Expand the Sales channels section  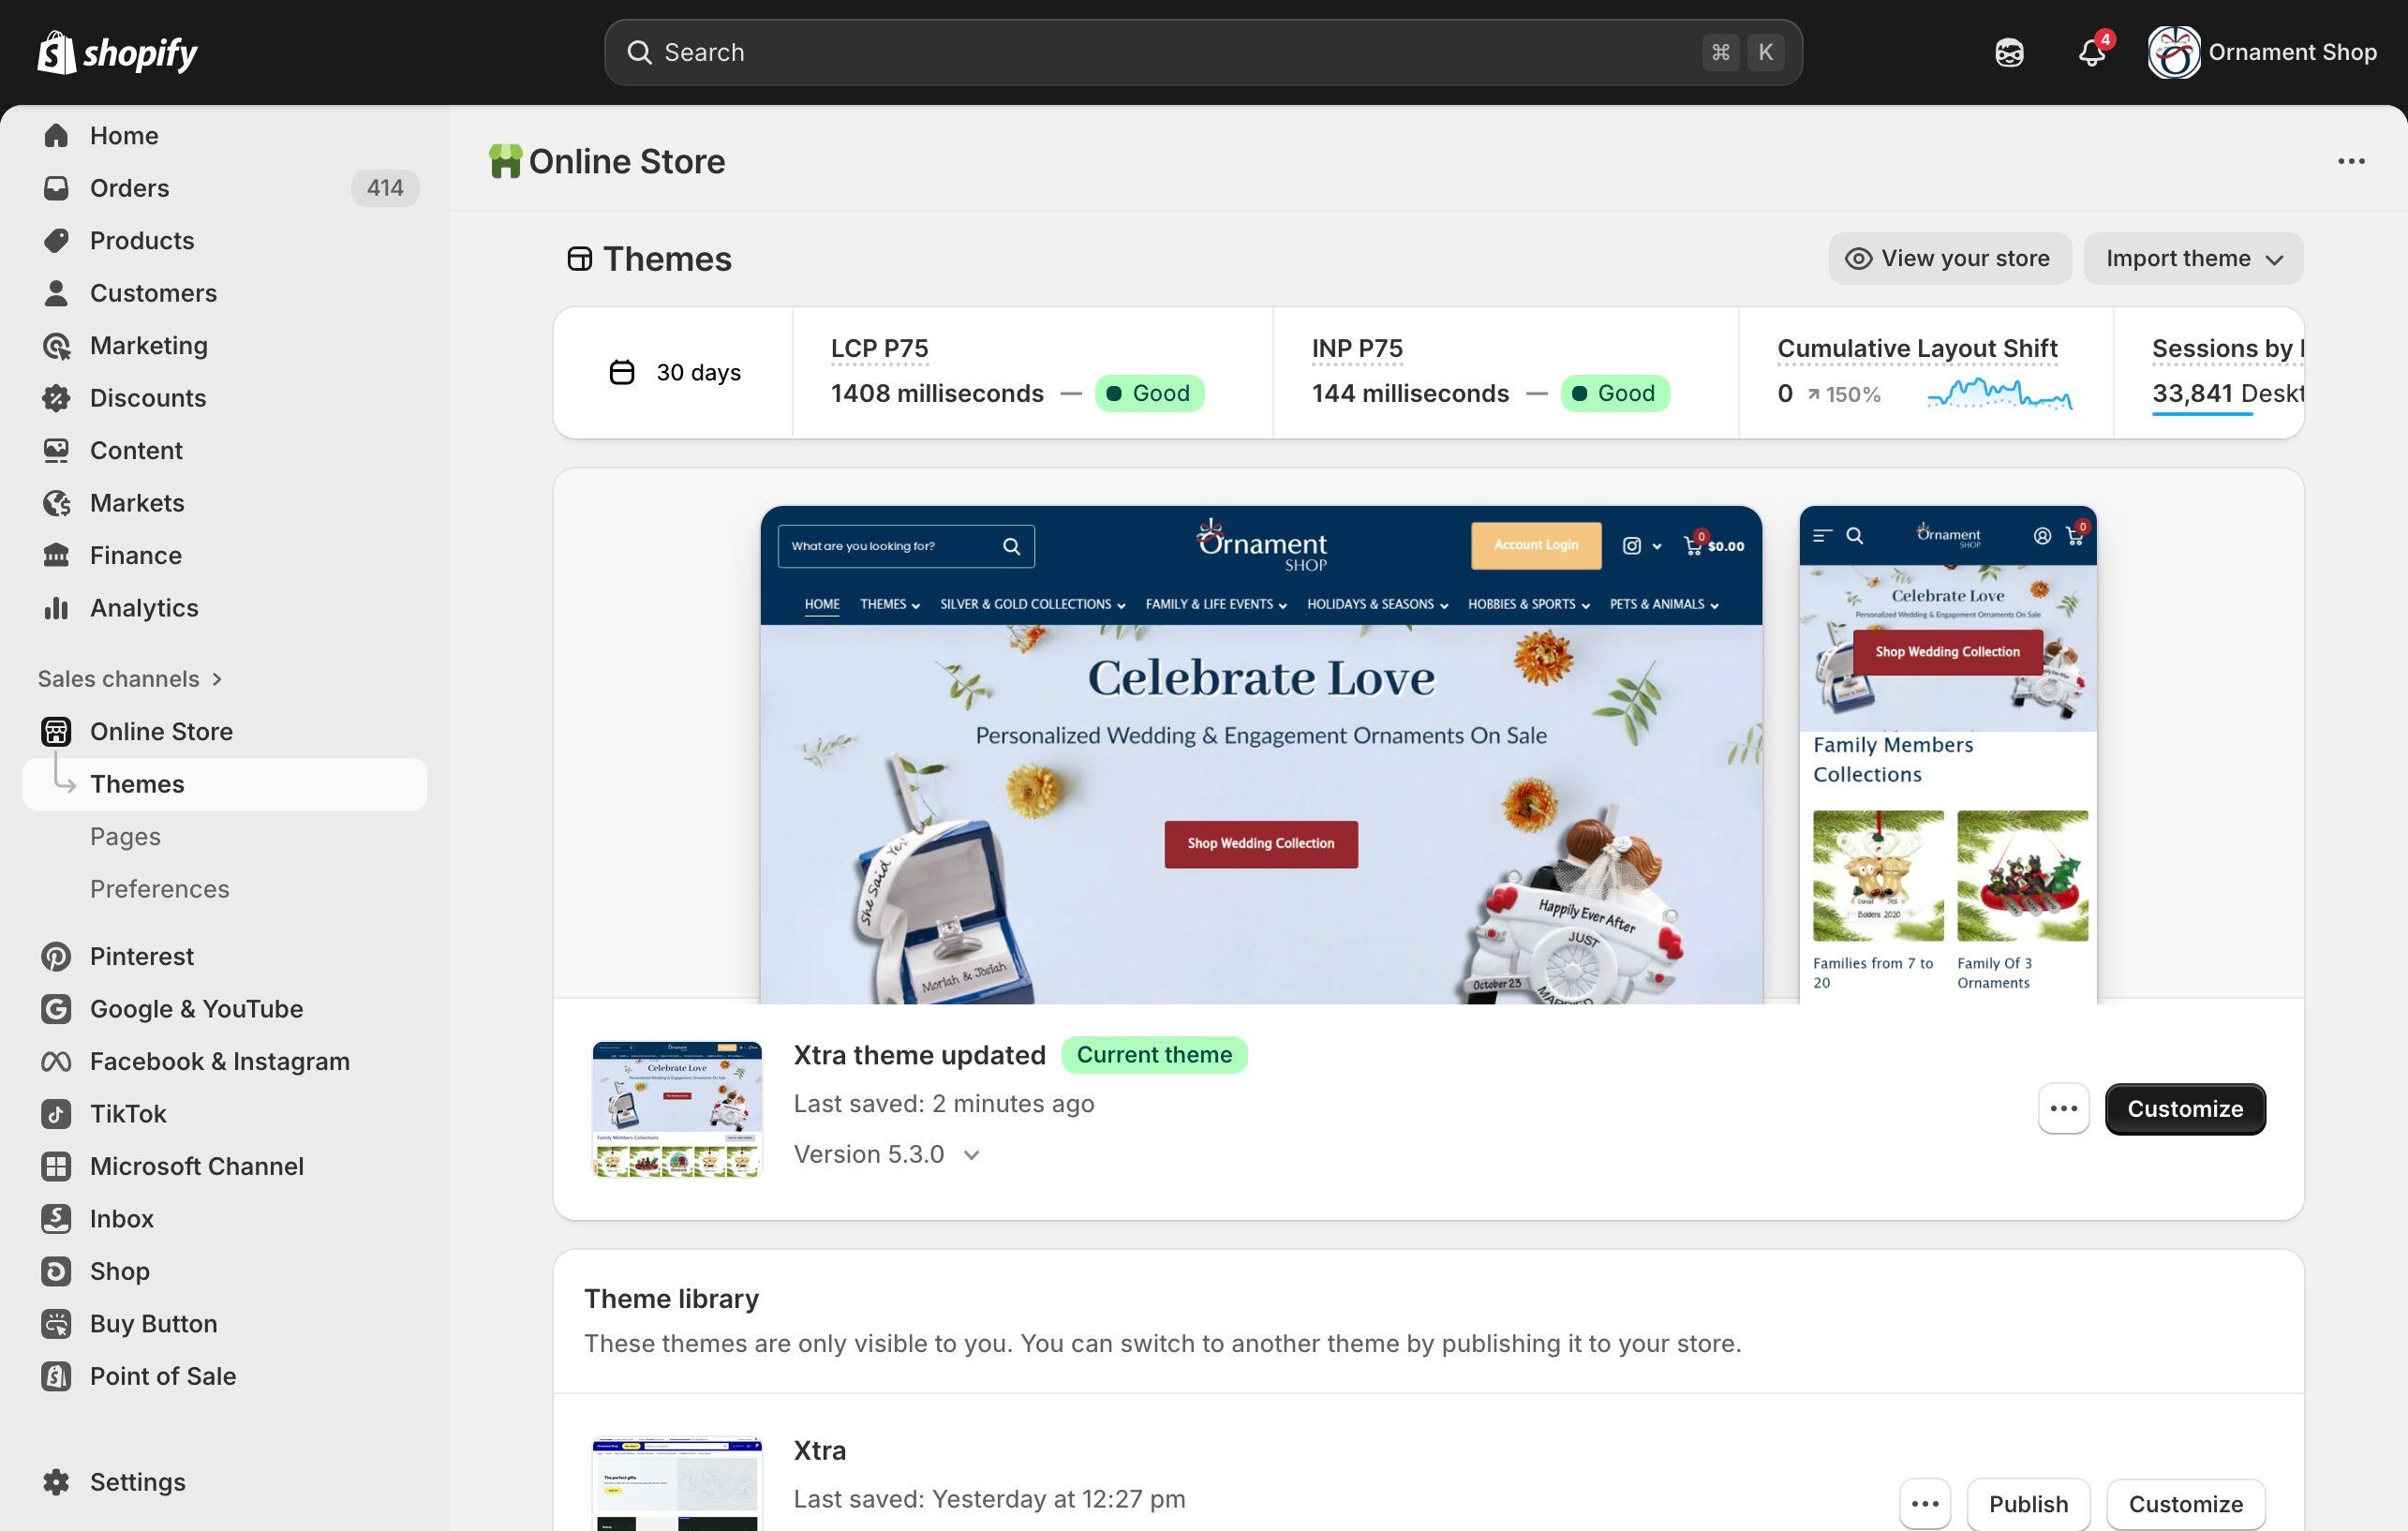(130, 679)
